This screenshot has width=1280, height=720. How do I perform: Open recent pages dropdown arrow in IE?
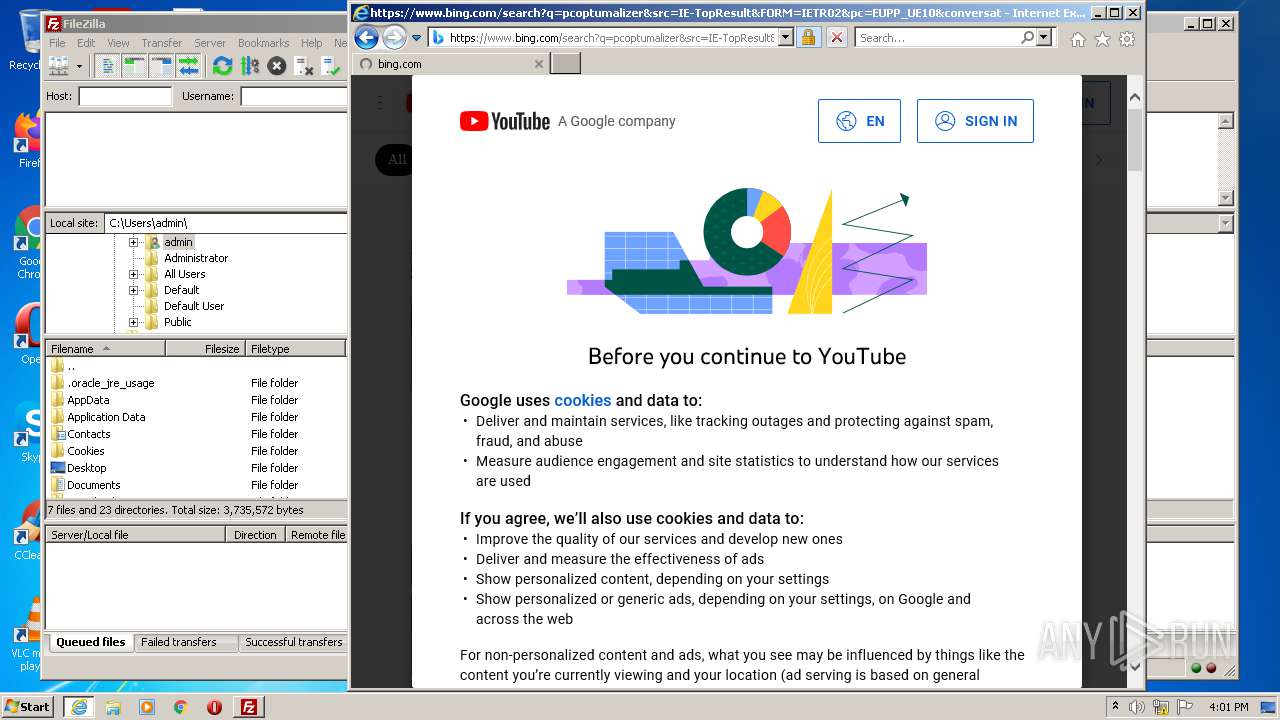point(417,38)
